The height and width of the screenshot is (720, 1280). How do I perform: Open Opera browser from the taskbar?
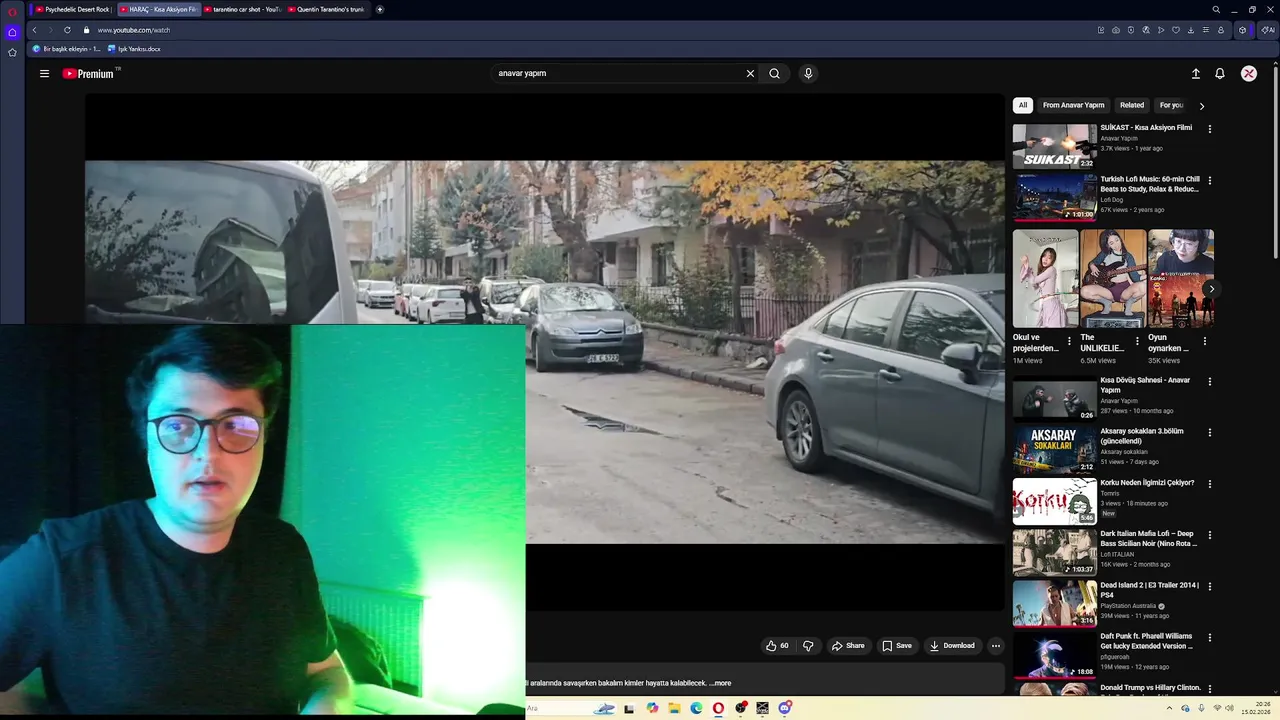[718, 708]
